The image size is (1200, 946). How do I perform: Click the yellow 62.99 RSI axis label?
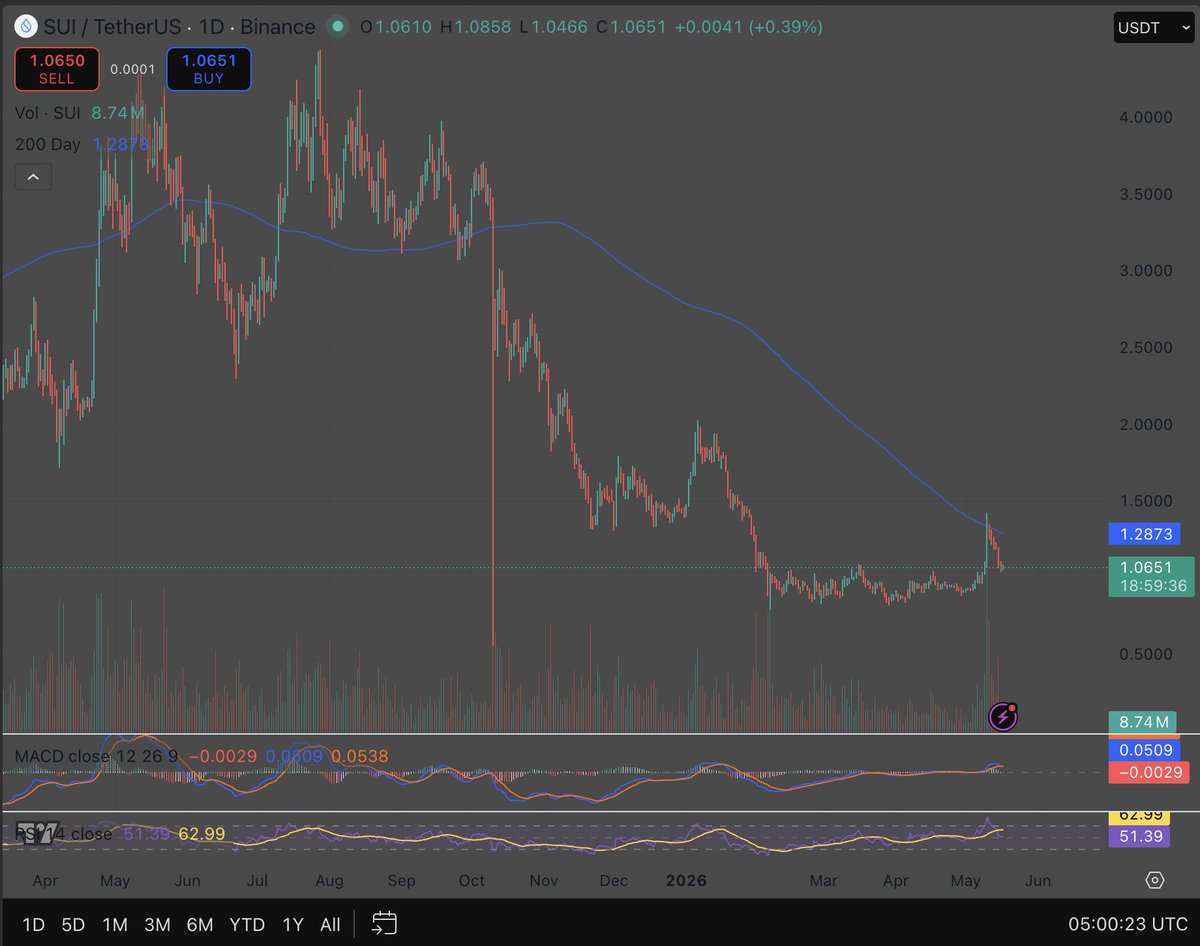pyautogui.click(x=1139, y=816)
